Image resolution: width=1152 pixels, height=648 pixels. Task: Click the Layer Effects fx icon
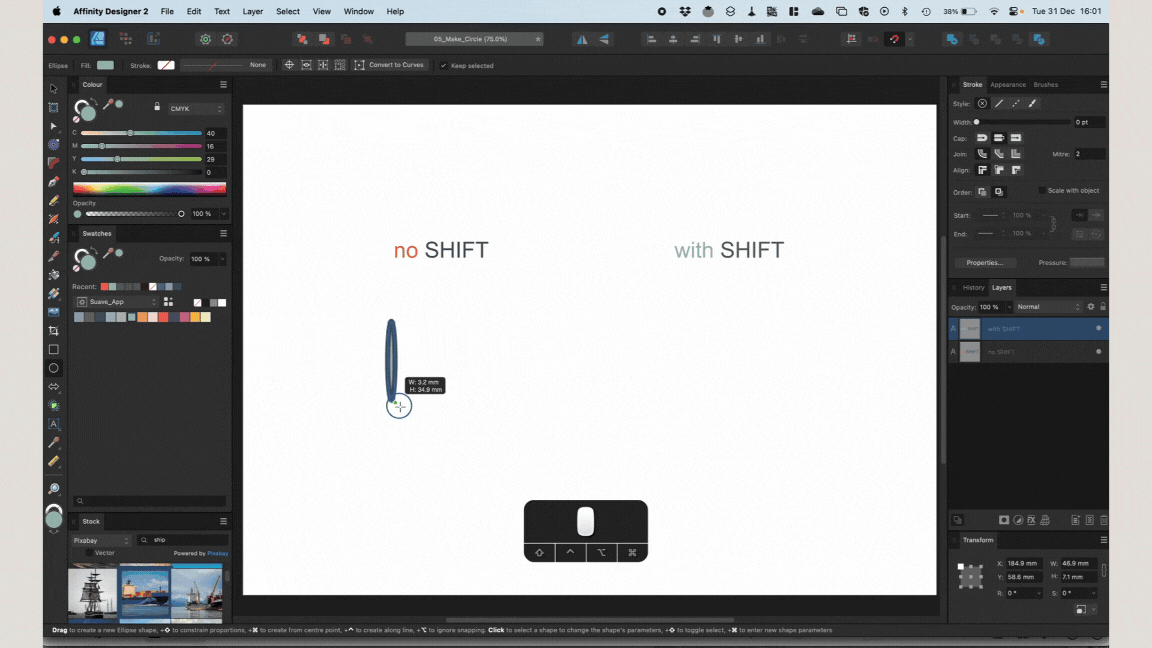[1032, 520]
